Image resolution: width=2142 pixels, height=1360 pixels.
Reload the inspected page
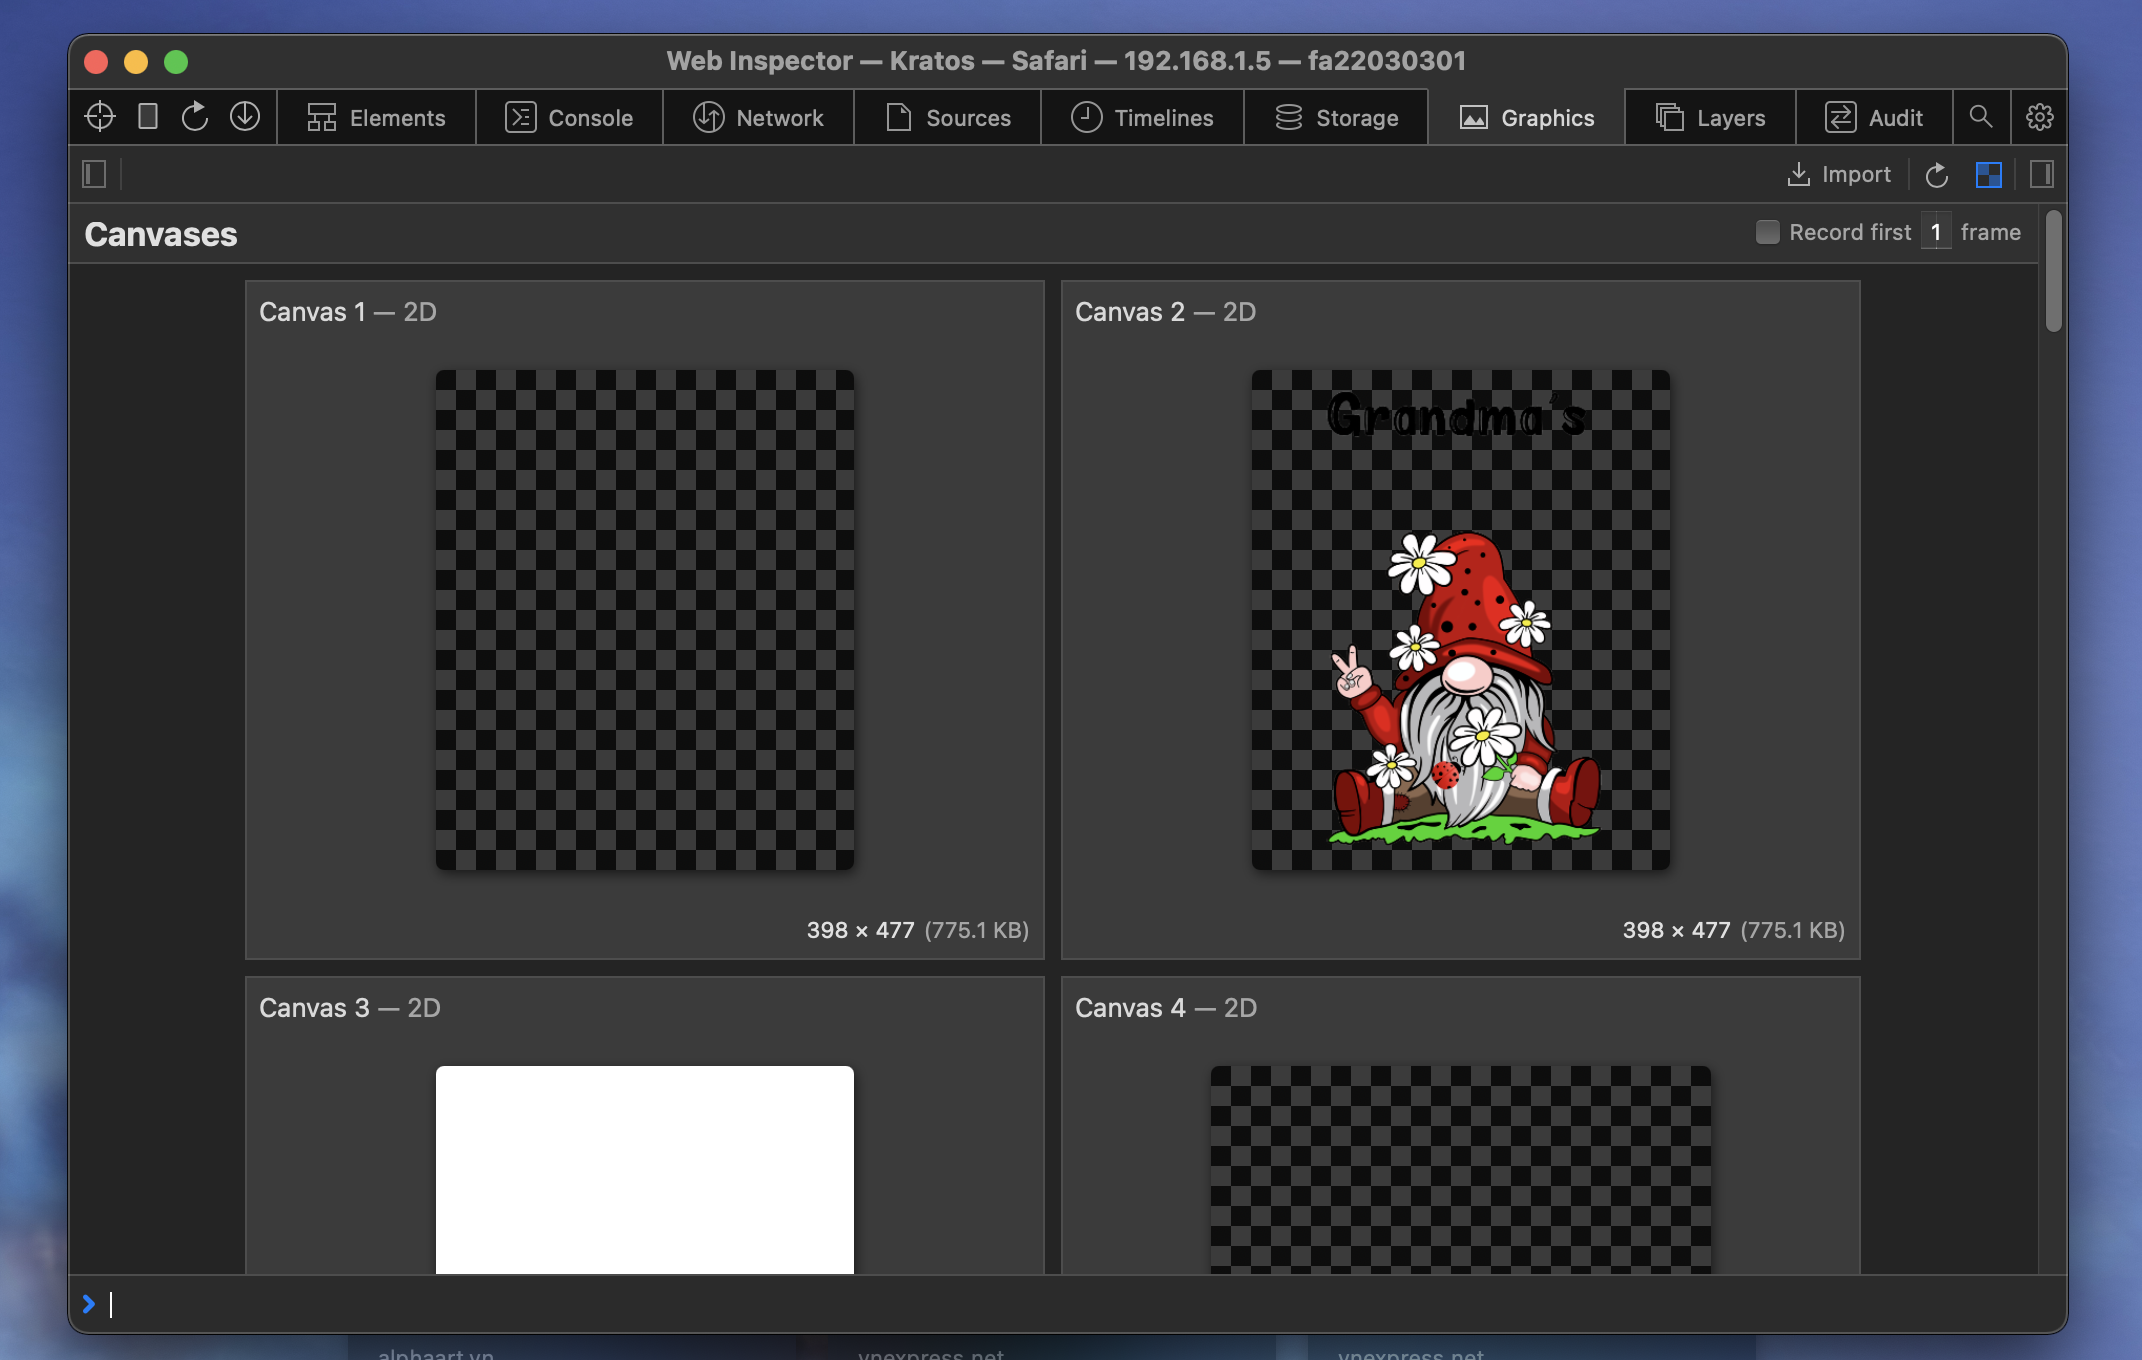point(194,116)
